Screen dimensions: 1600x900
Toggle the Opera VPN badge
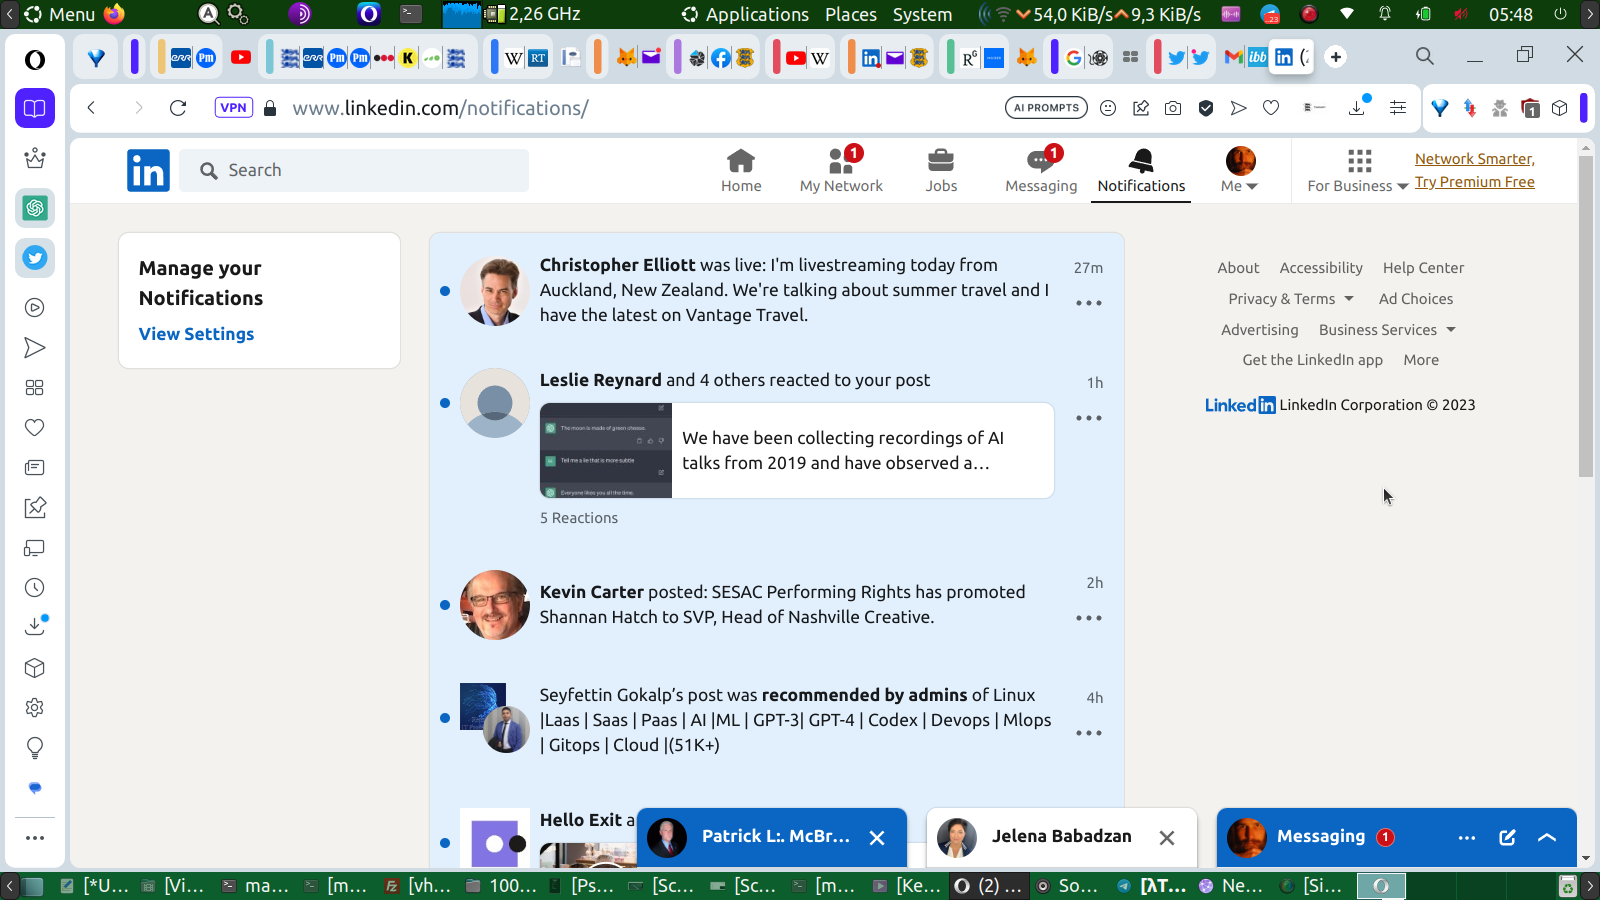[x=234, y=108]
